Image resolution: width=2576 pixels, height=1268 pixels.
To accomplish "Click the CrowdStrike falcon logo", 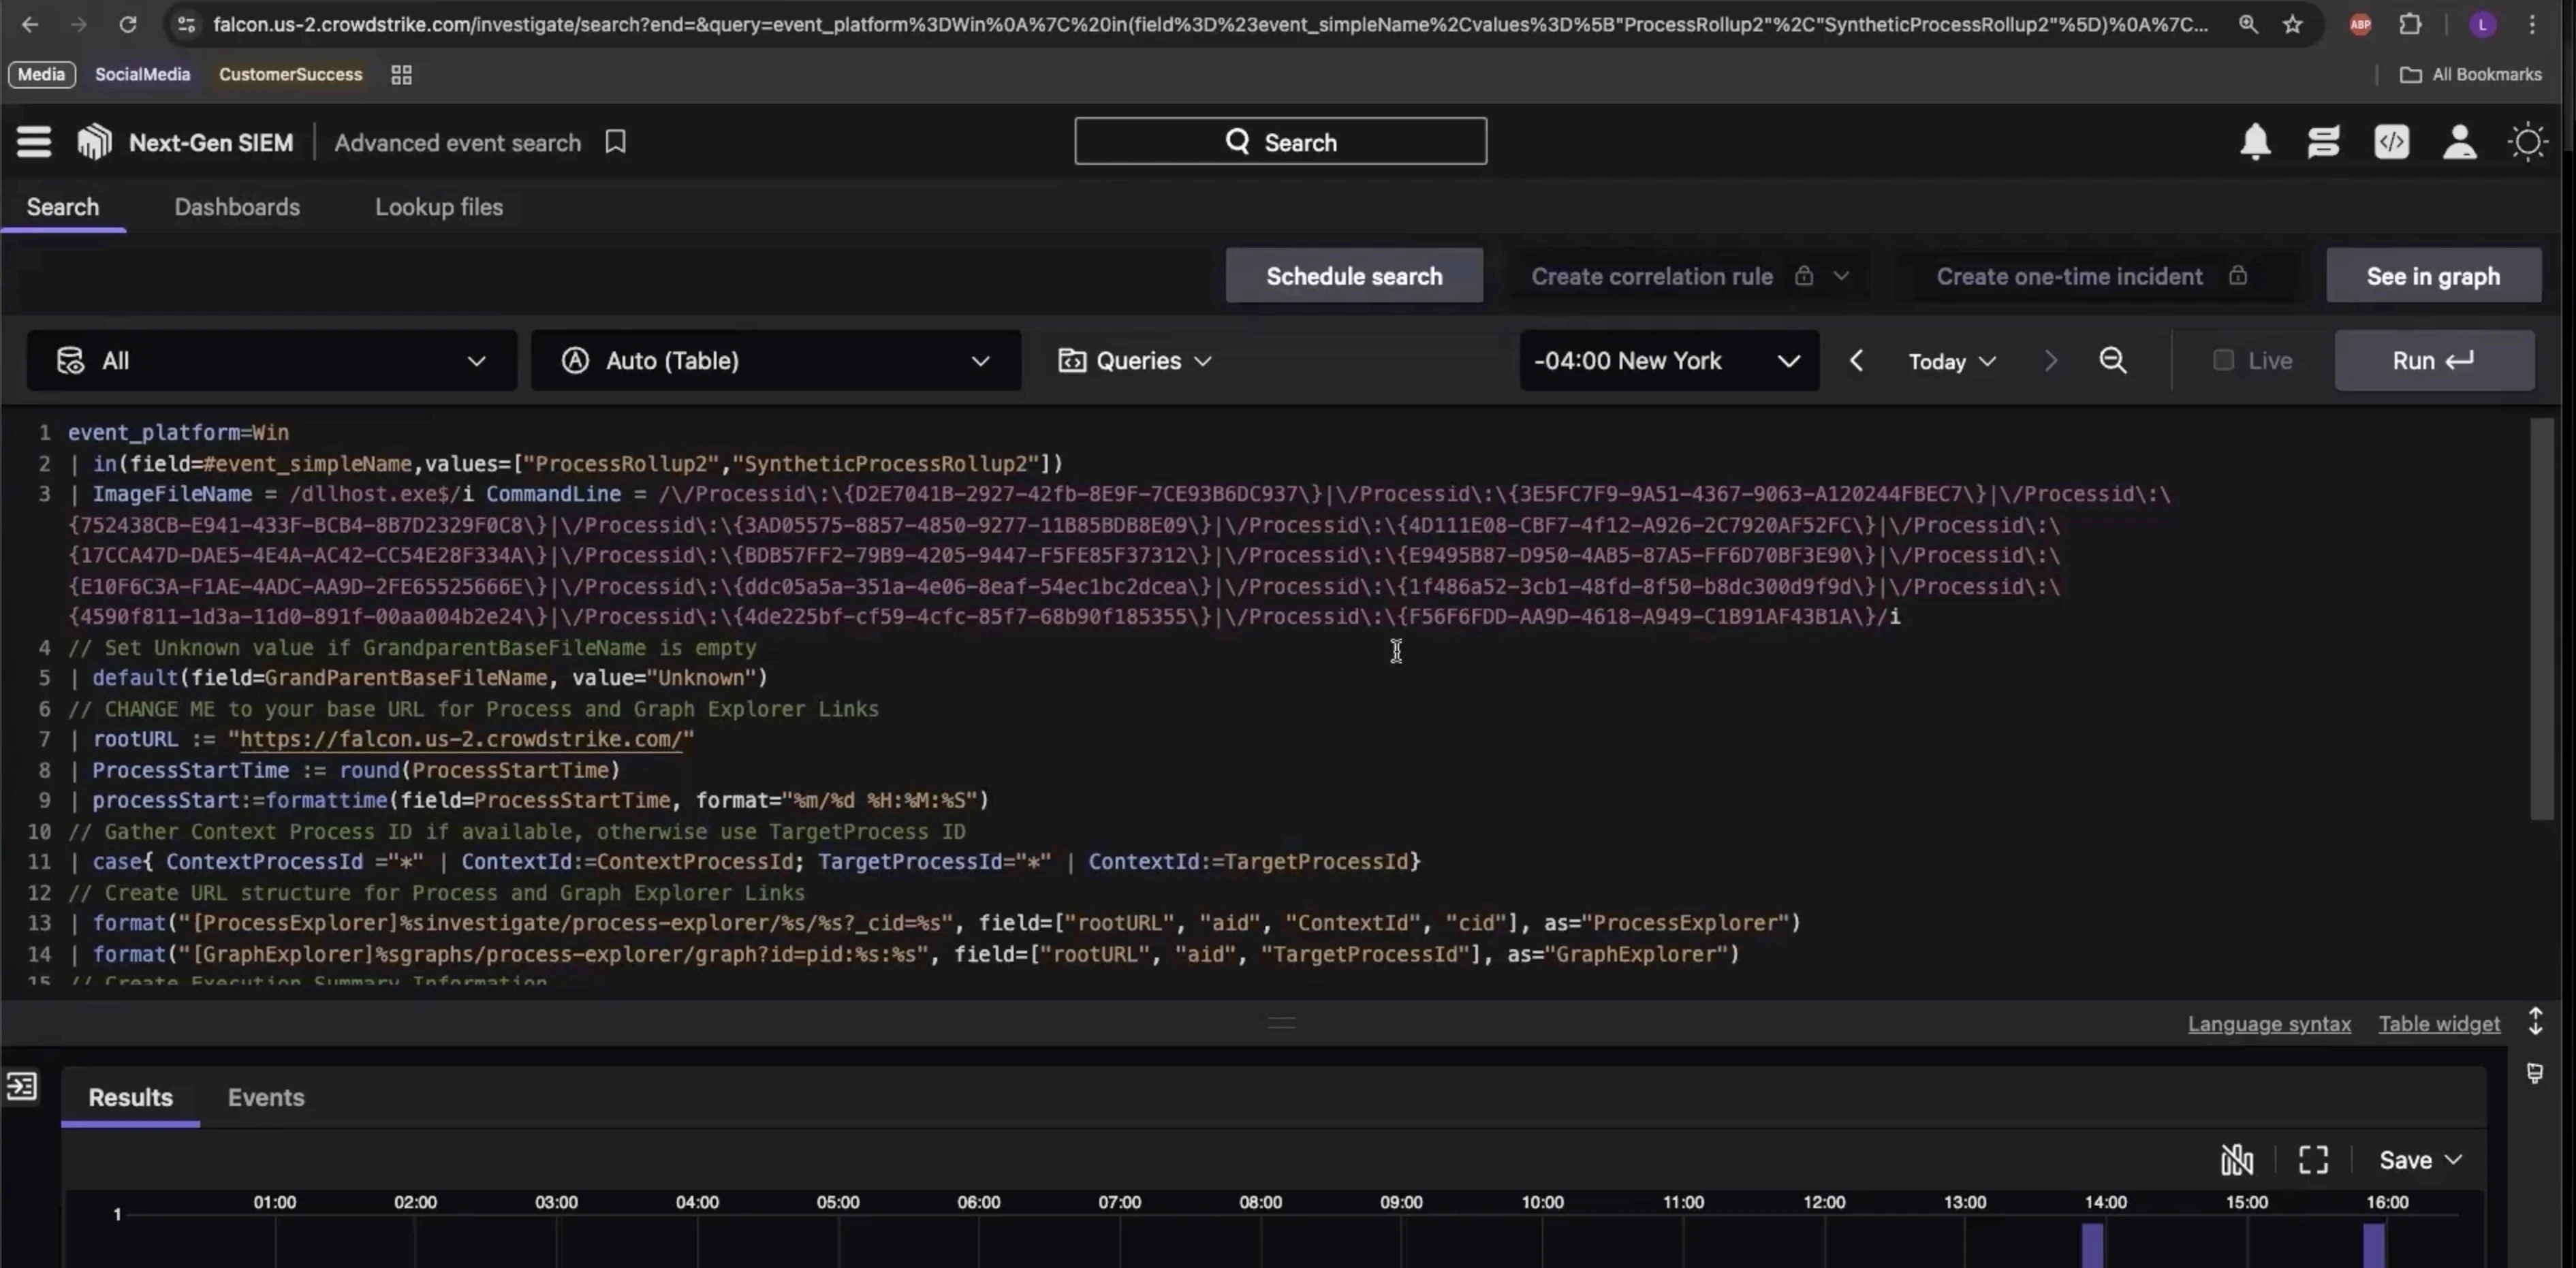I will coord(95,142).
